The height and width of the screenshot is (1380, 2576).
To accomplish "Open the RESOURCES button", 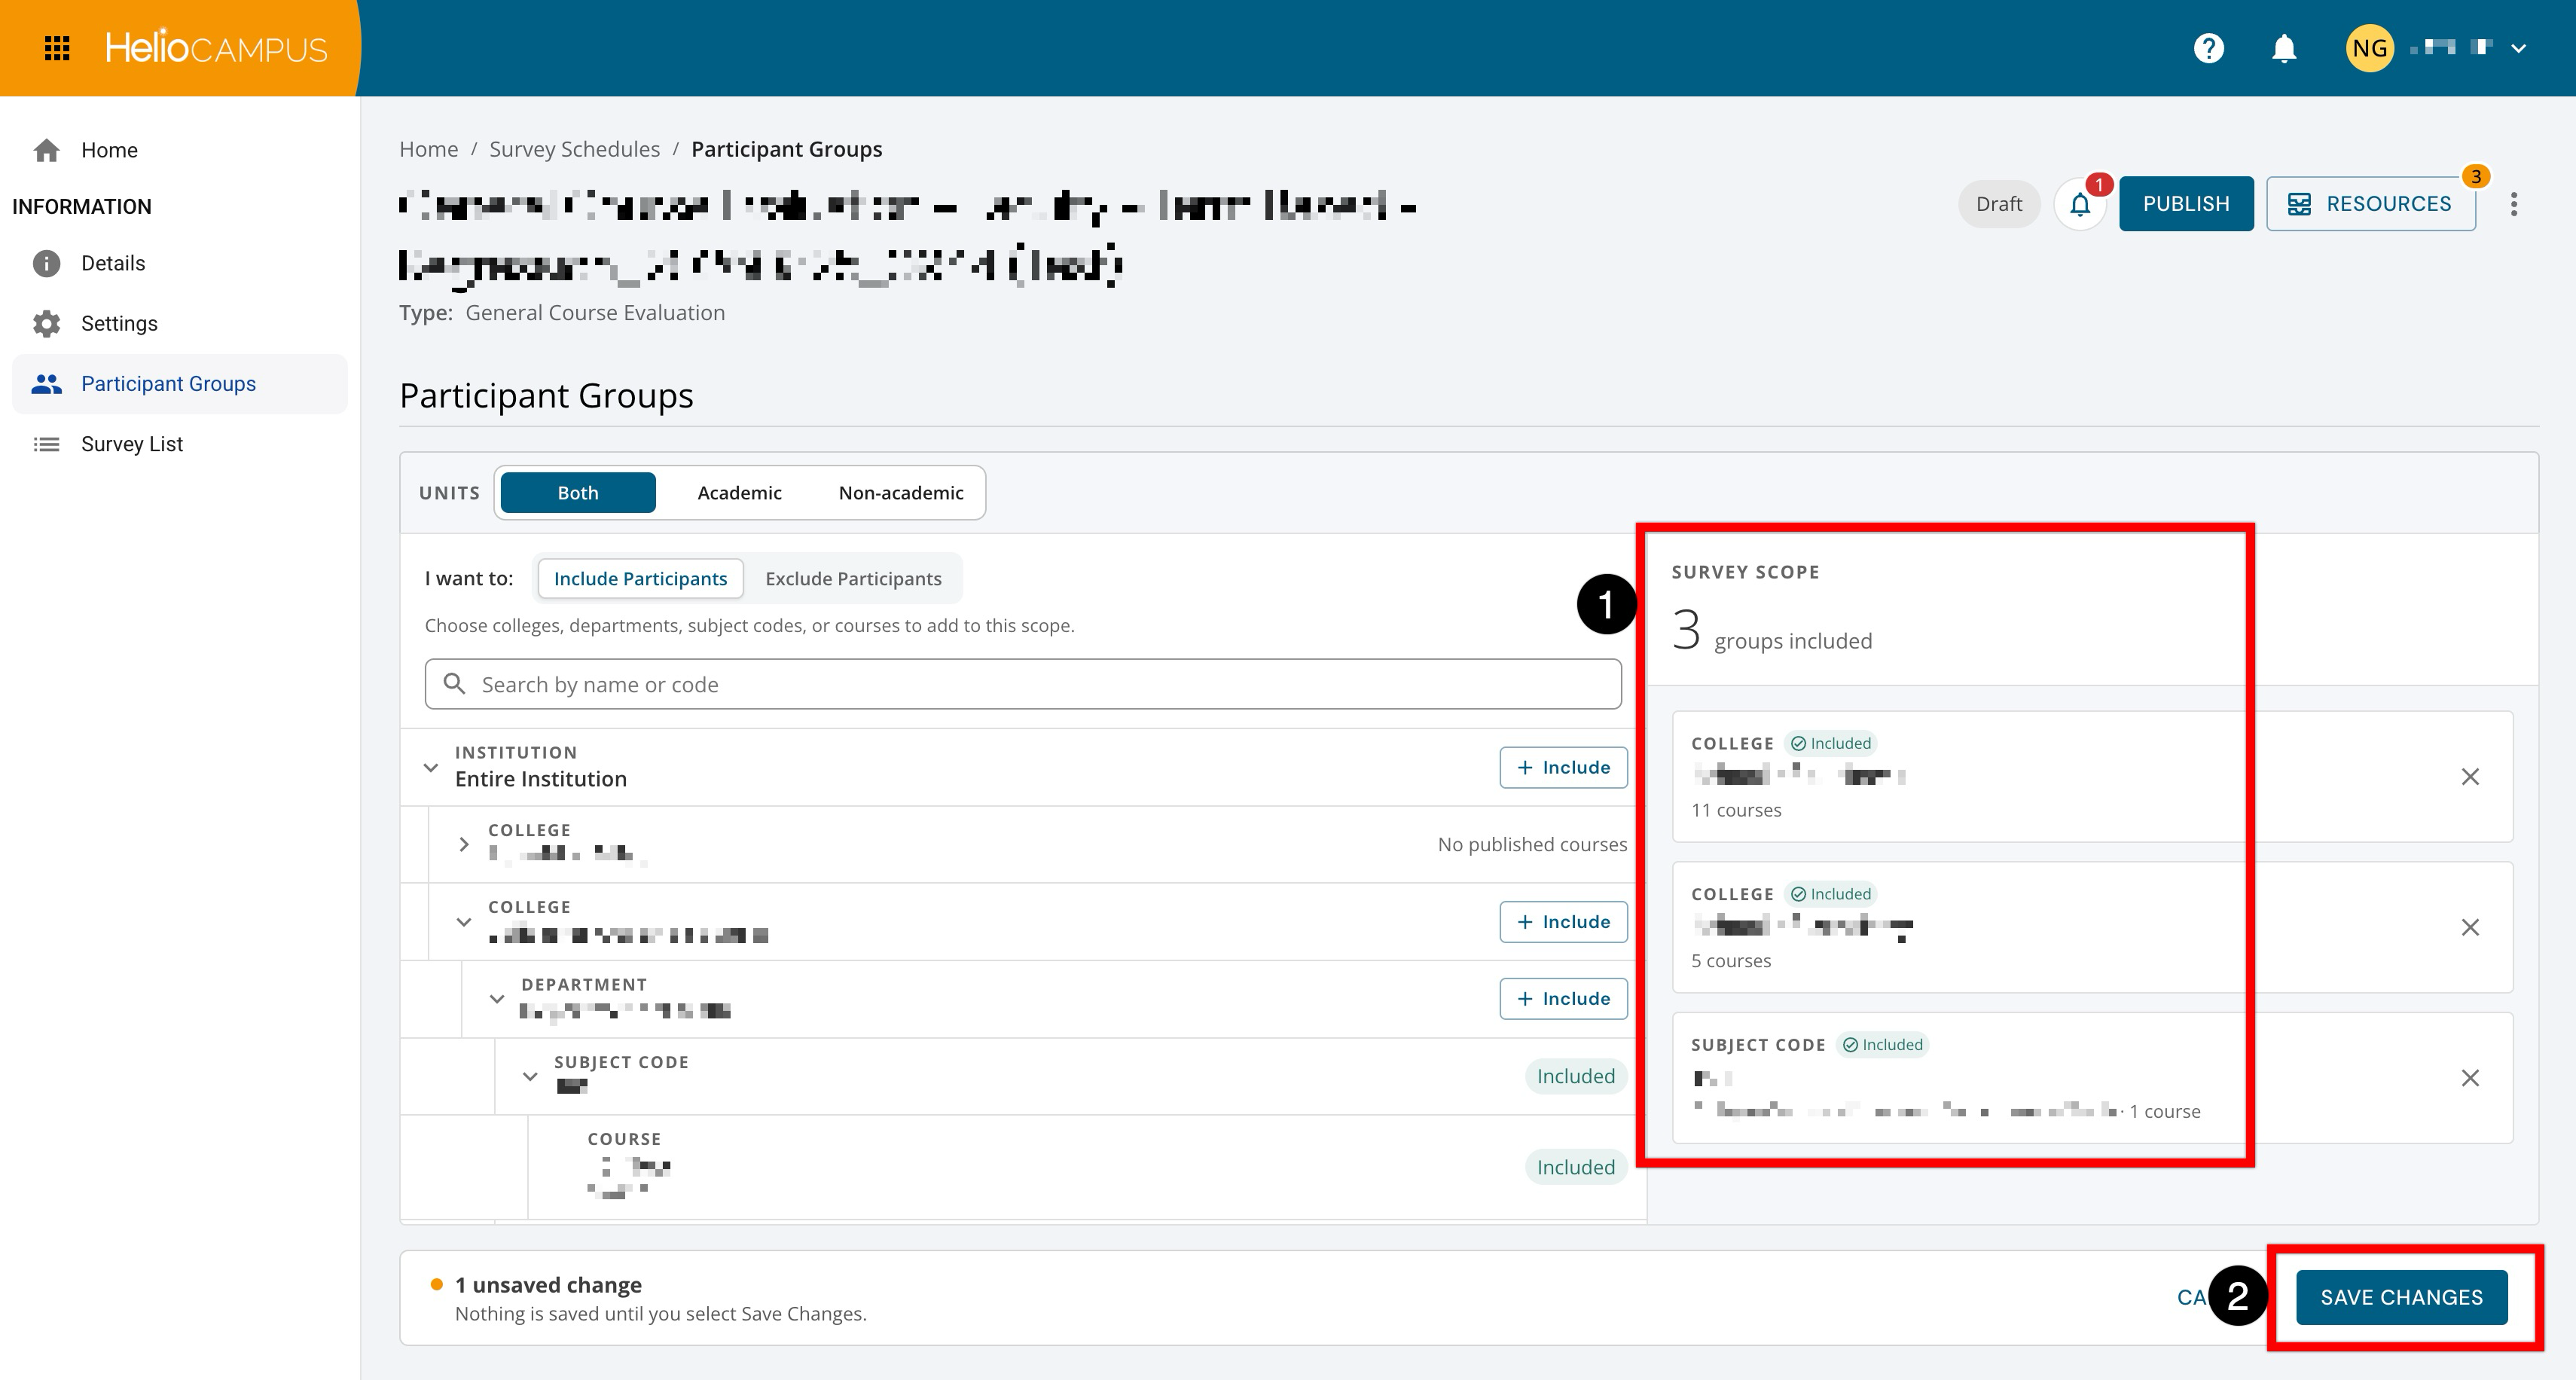I will (x=2371, y=204).
